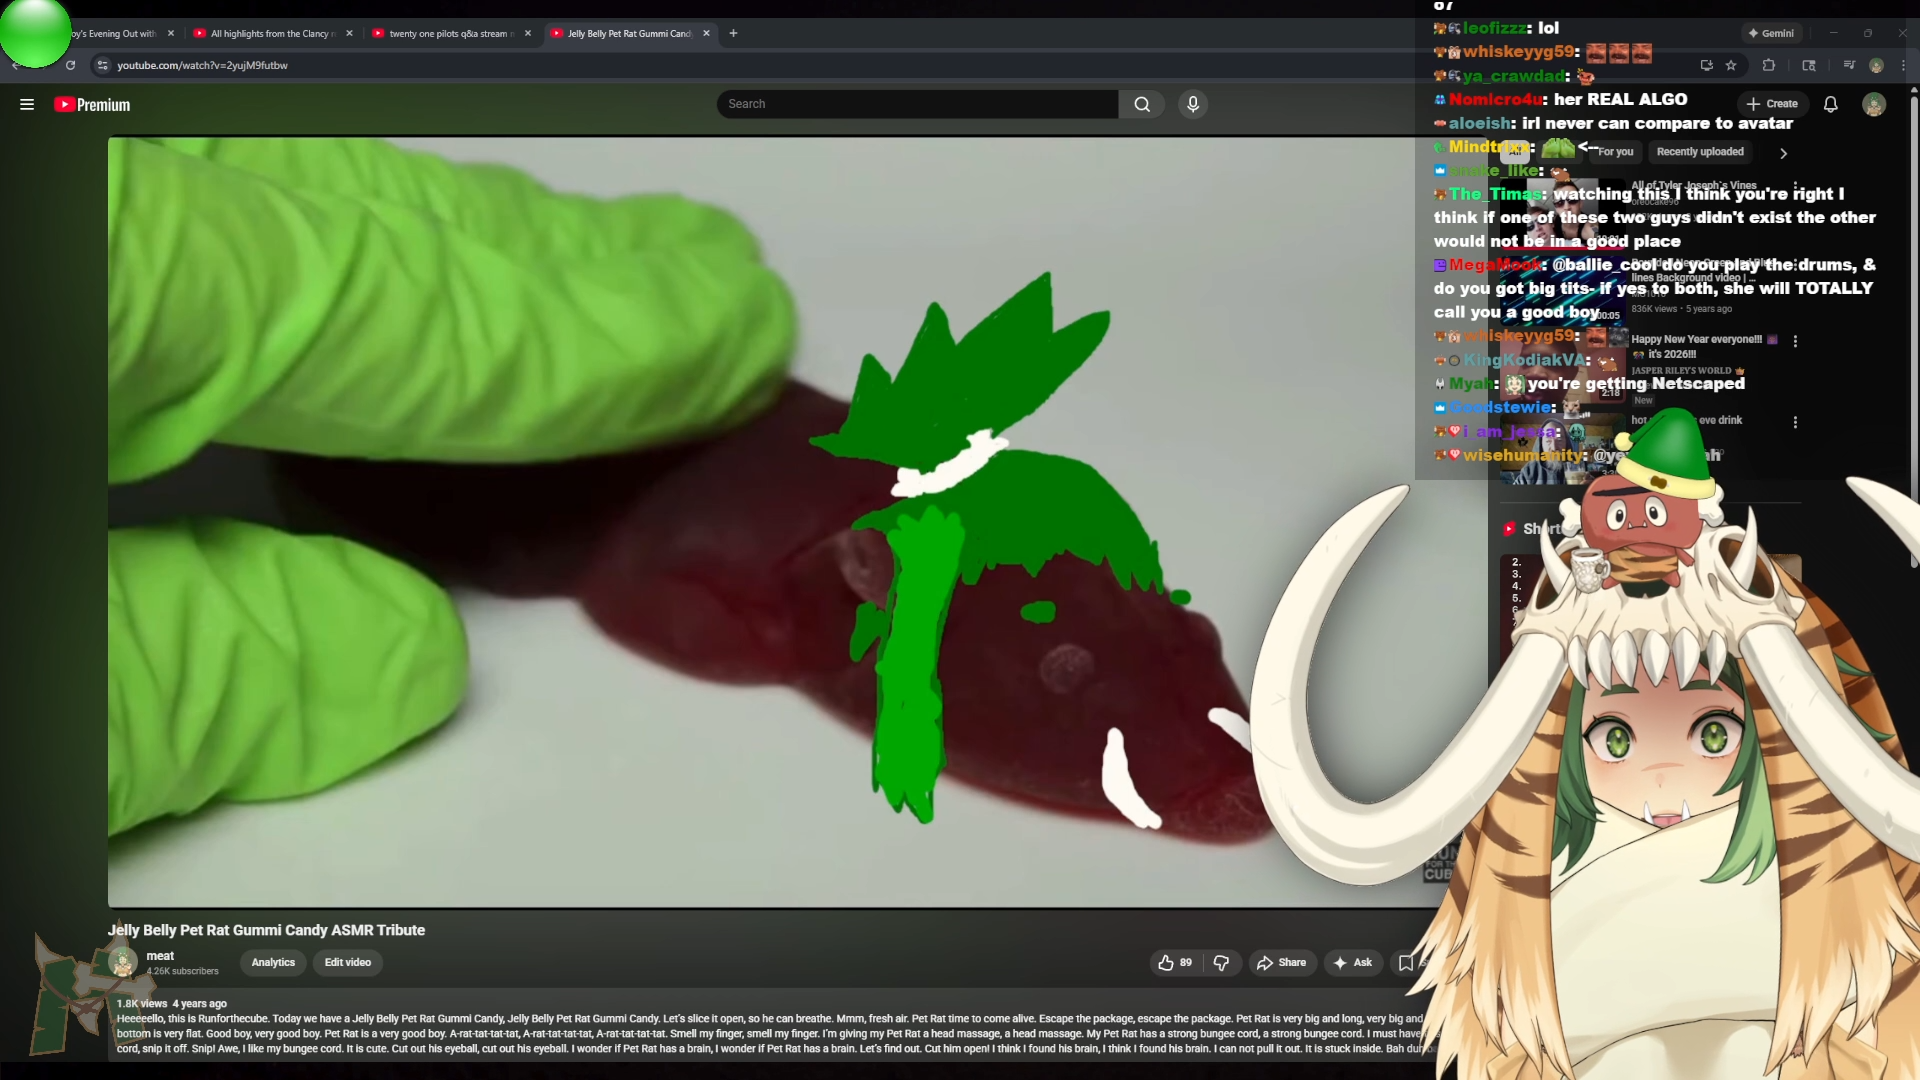Click the Share button under the video
Image resolution: width=1920 pixels, height=1080 pixels.
[1281, 962]
